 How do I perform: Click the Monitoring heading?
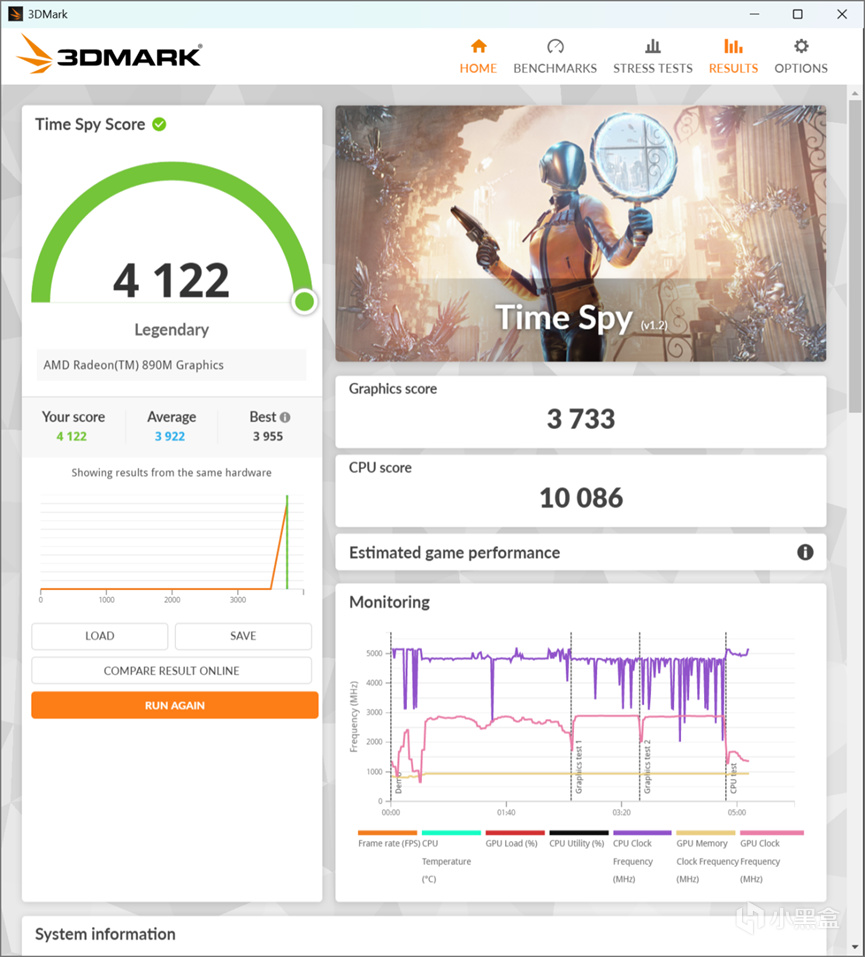pyautogui.click(x=389, y=602)
